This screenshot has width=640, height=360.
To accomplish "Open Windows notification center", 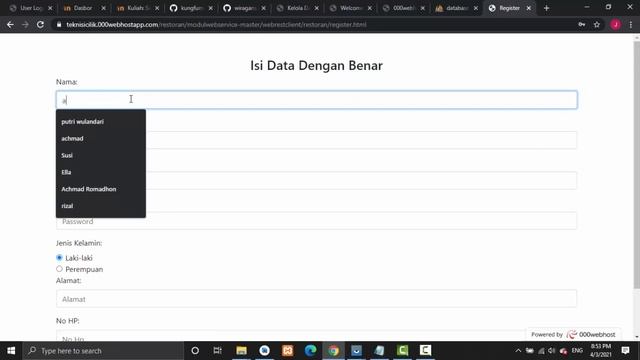I will pos(625,351).
